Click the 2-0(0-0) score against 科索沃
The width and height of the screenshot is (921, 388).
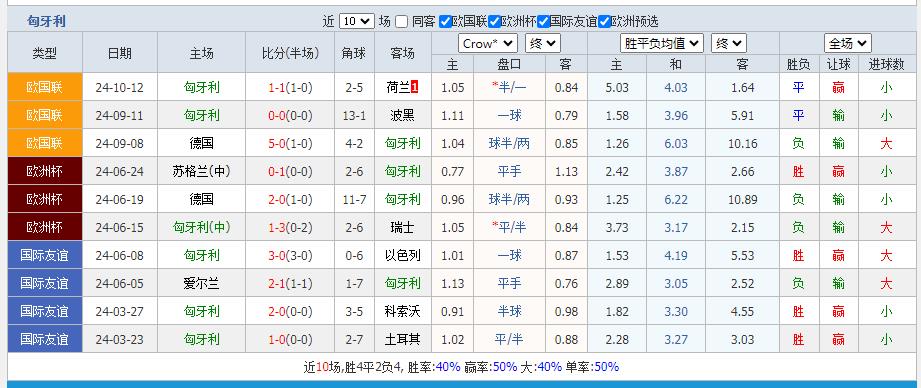point(290,312)
